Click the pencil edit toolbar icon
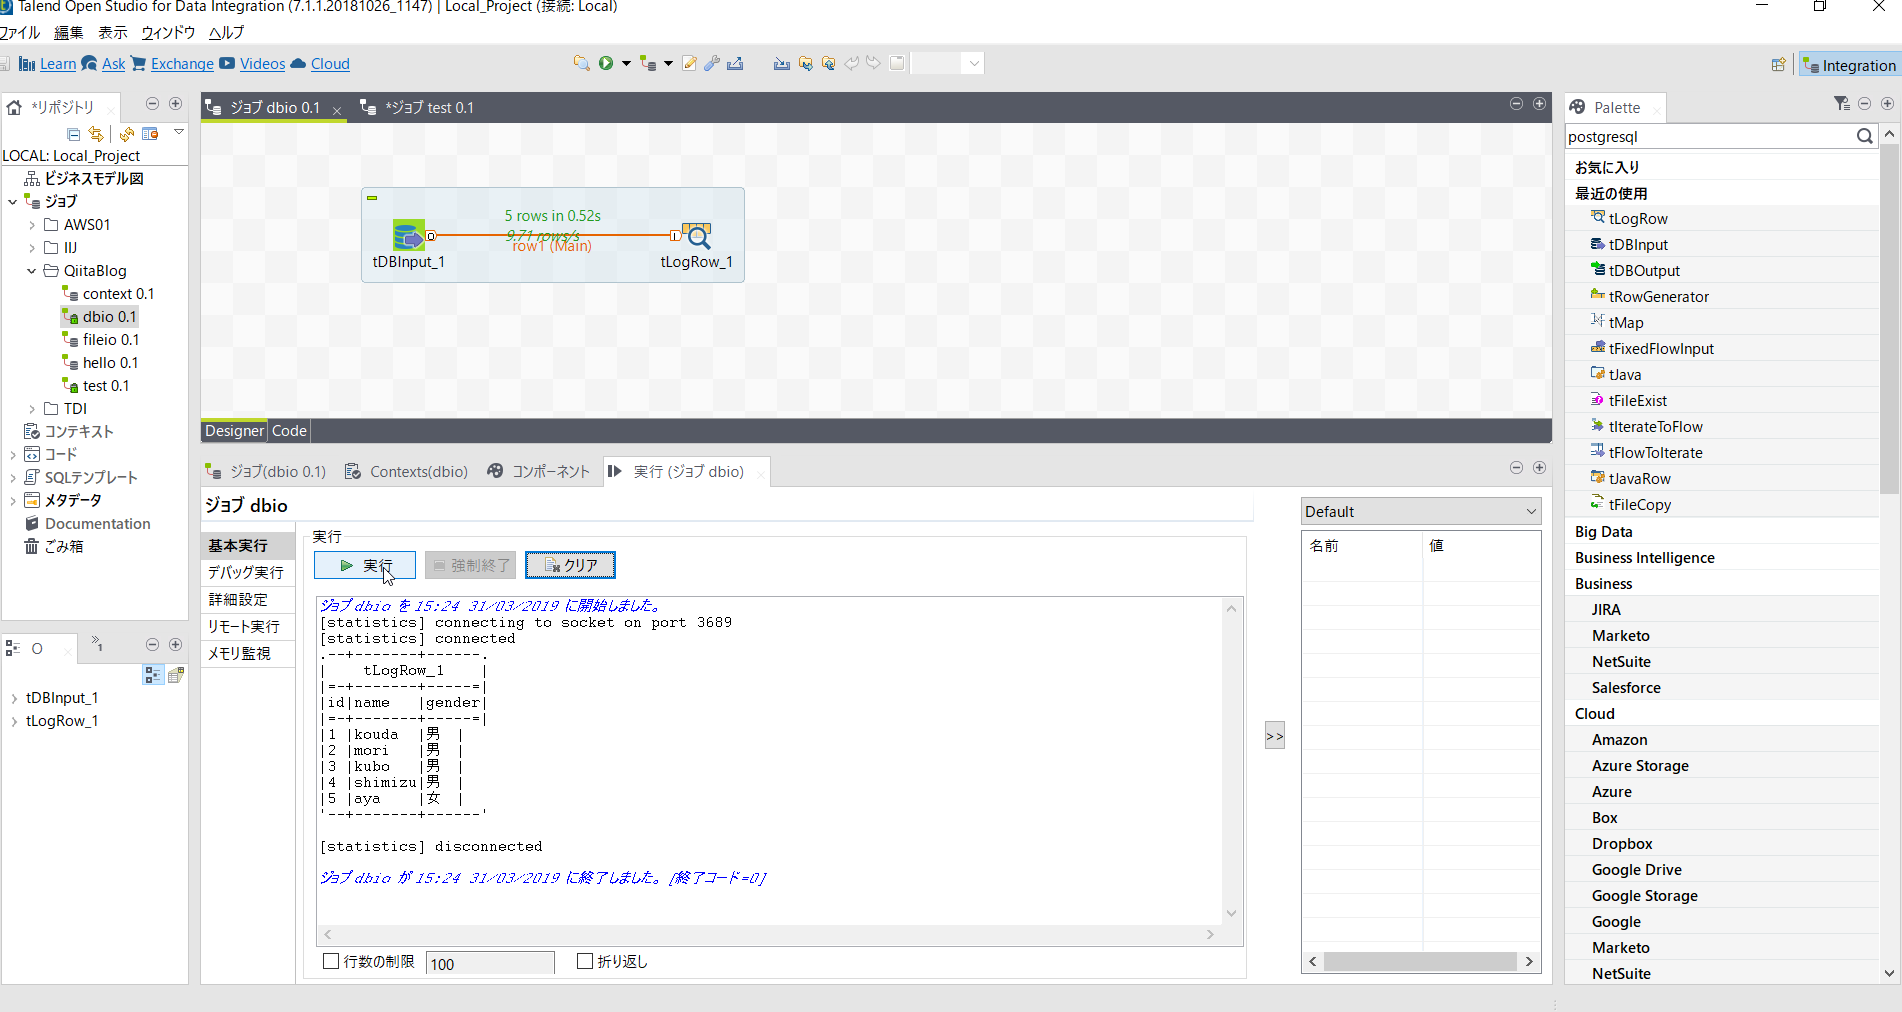Screen dimensions: 1902x1012 pos(689,63)
